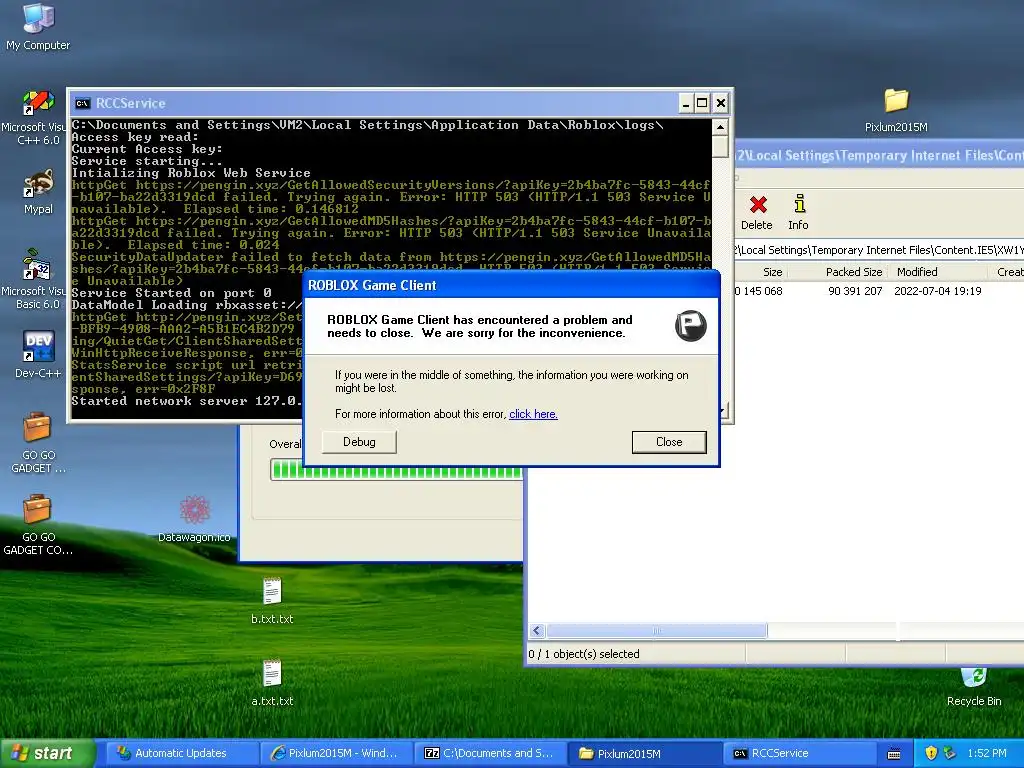Open the My Computer desktop icon
Viewport: 1024px width, 768px height.
[38, 26]
